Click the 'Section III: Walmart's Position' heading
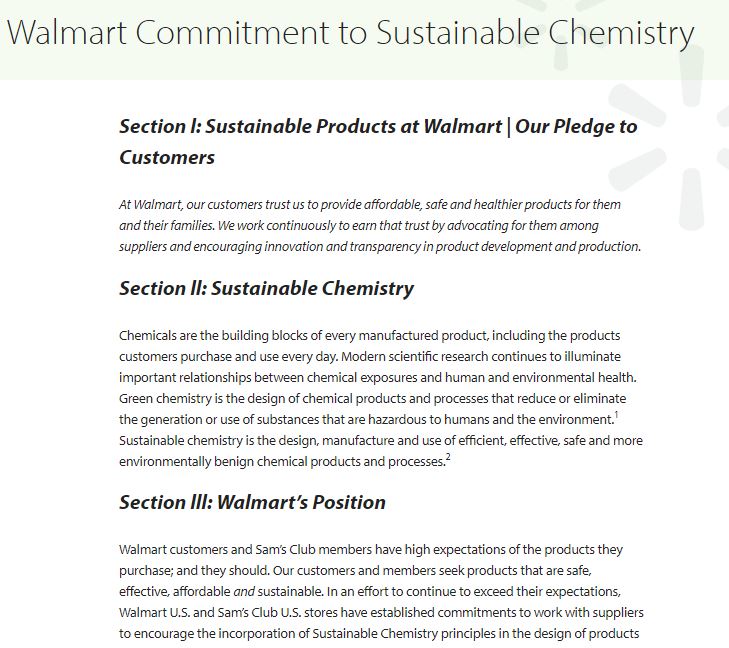Screen dimensions: 729x648 [252, 502]
